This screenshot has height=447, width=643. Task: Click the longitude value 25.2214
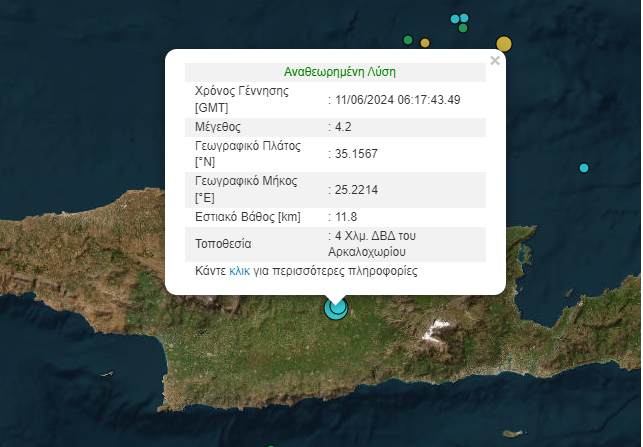pyautogui.click(x=357, y=188)
